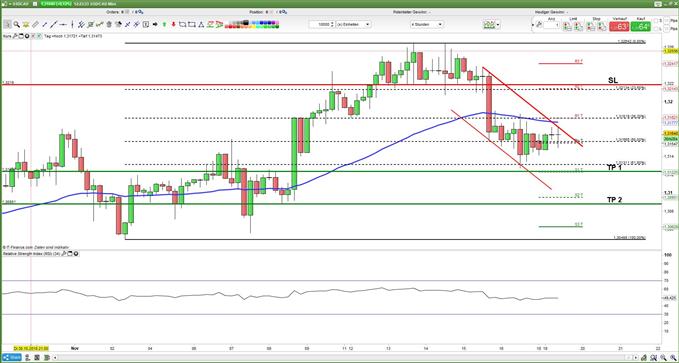This screenshot has height=363, width=679.
Task: Click the trash delete-objects icon
Action: 109,24
